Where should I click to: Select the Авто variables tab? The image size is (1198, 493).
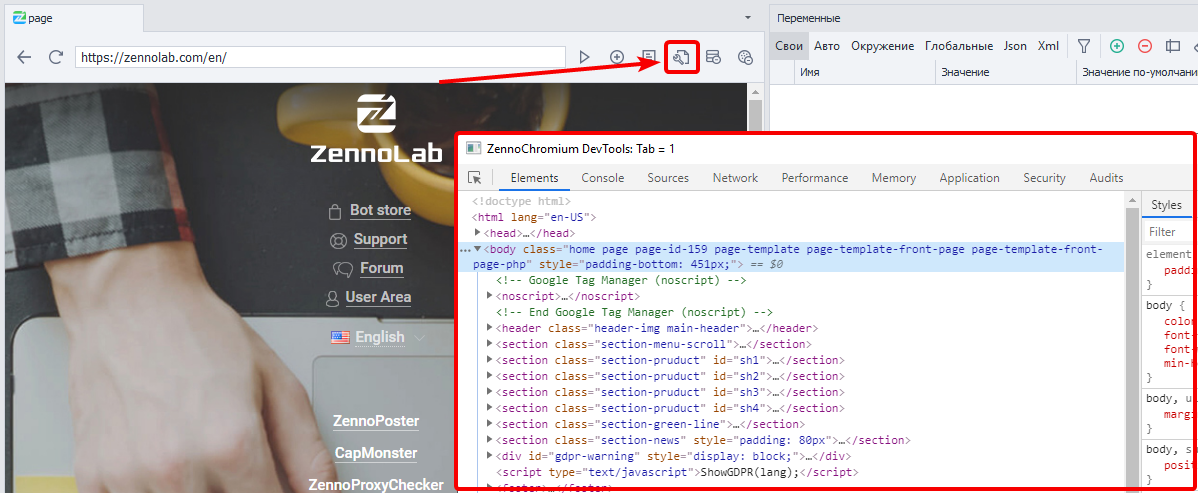(827, 46)
